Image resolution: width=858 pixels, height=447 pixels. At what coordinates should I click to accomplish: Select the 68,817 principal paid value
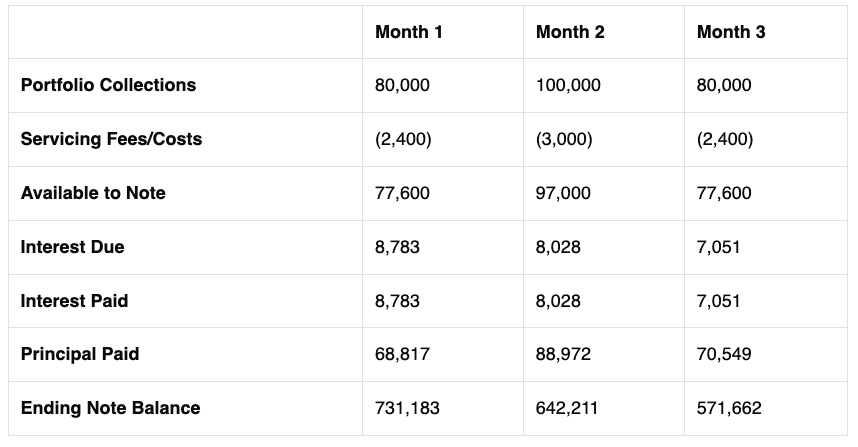pos(402,354)
